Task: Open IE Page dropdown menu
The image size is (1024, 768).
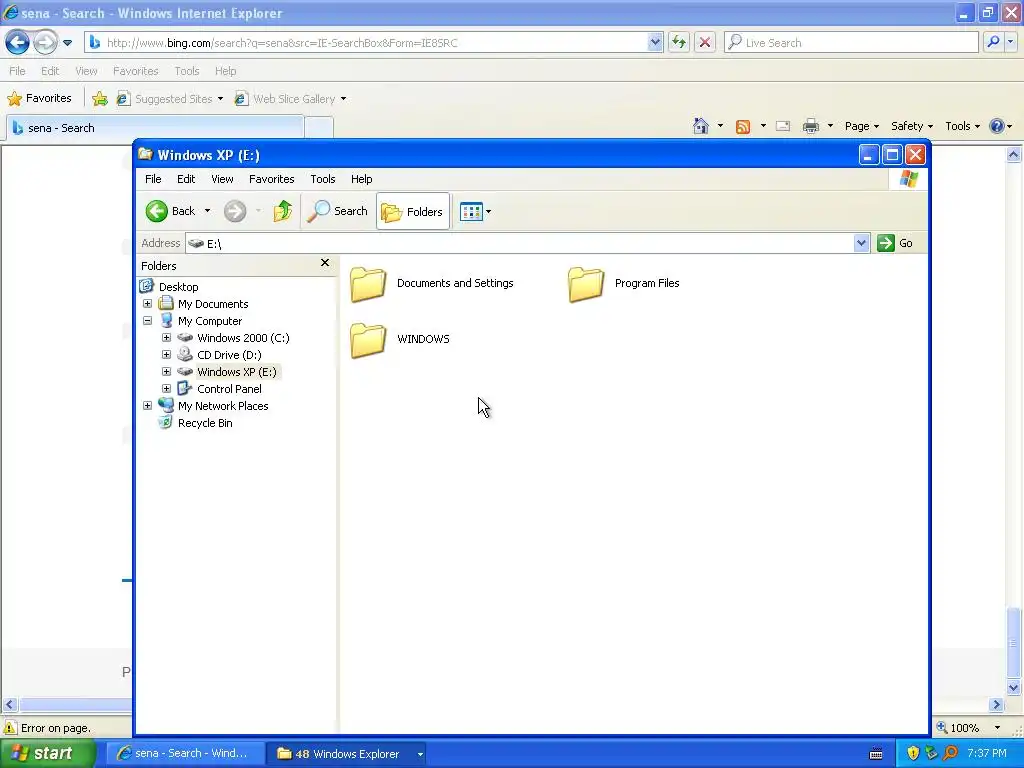Action: (861, 126)
